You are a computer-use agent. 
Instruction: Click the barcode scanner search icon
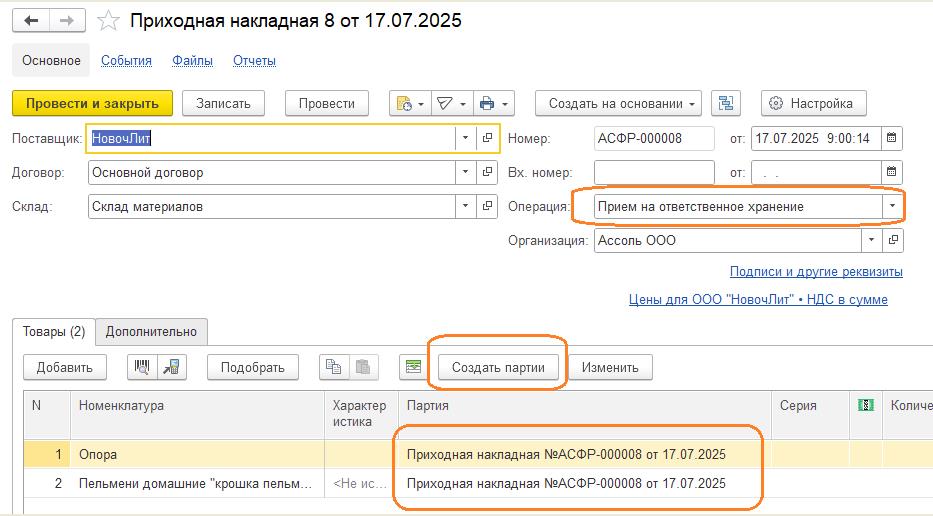click(x=144, y=367)
